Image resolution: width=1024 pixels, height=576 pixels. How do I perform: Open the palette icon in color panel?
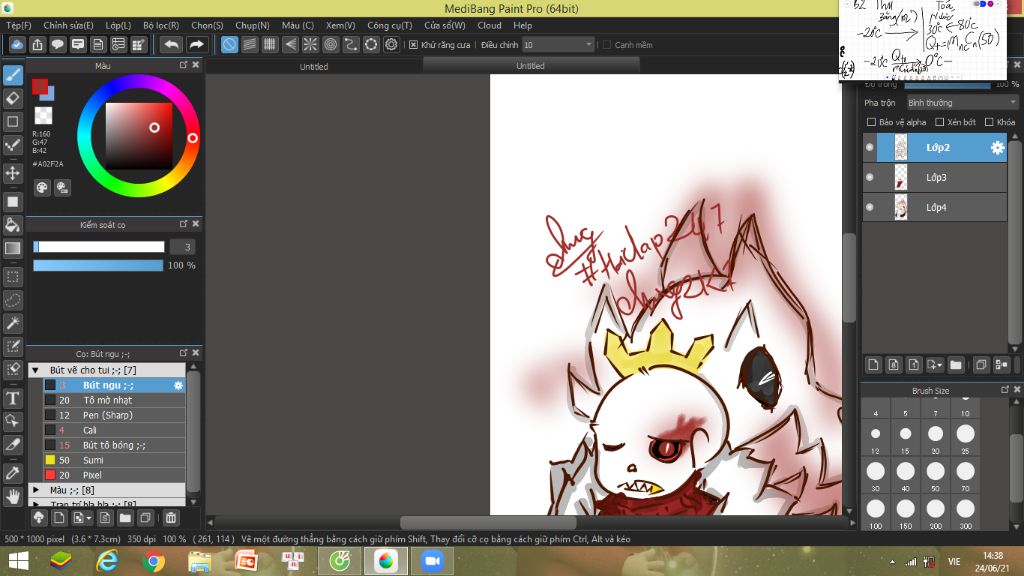tap(42, 187)
